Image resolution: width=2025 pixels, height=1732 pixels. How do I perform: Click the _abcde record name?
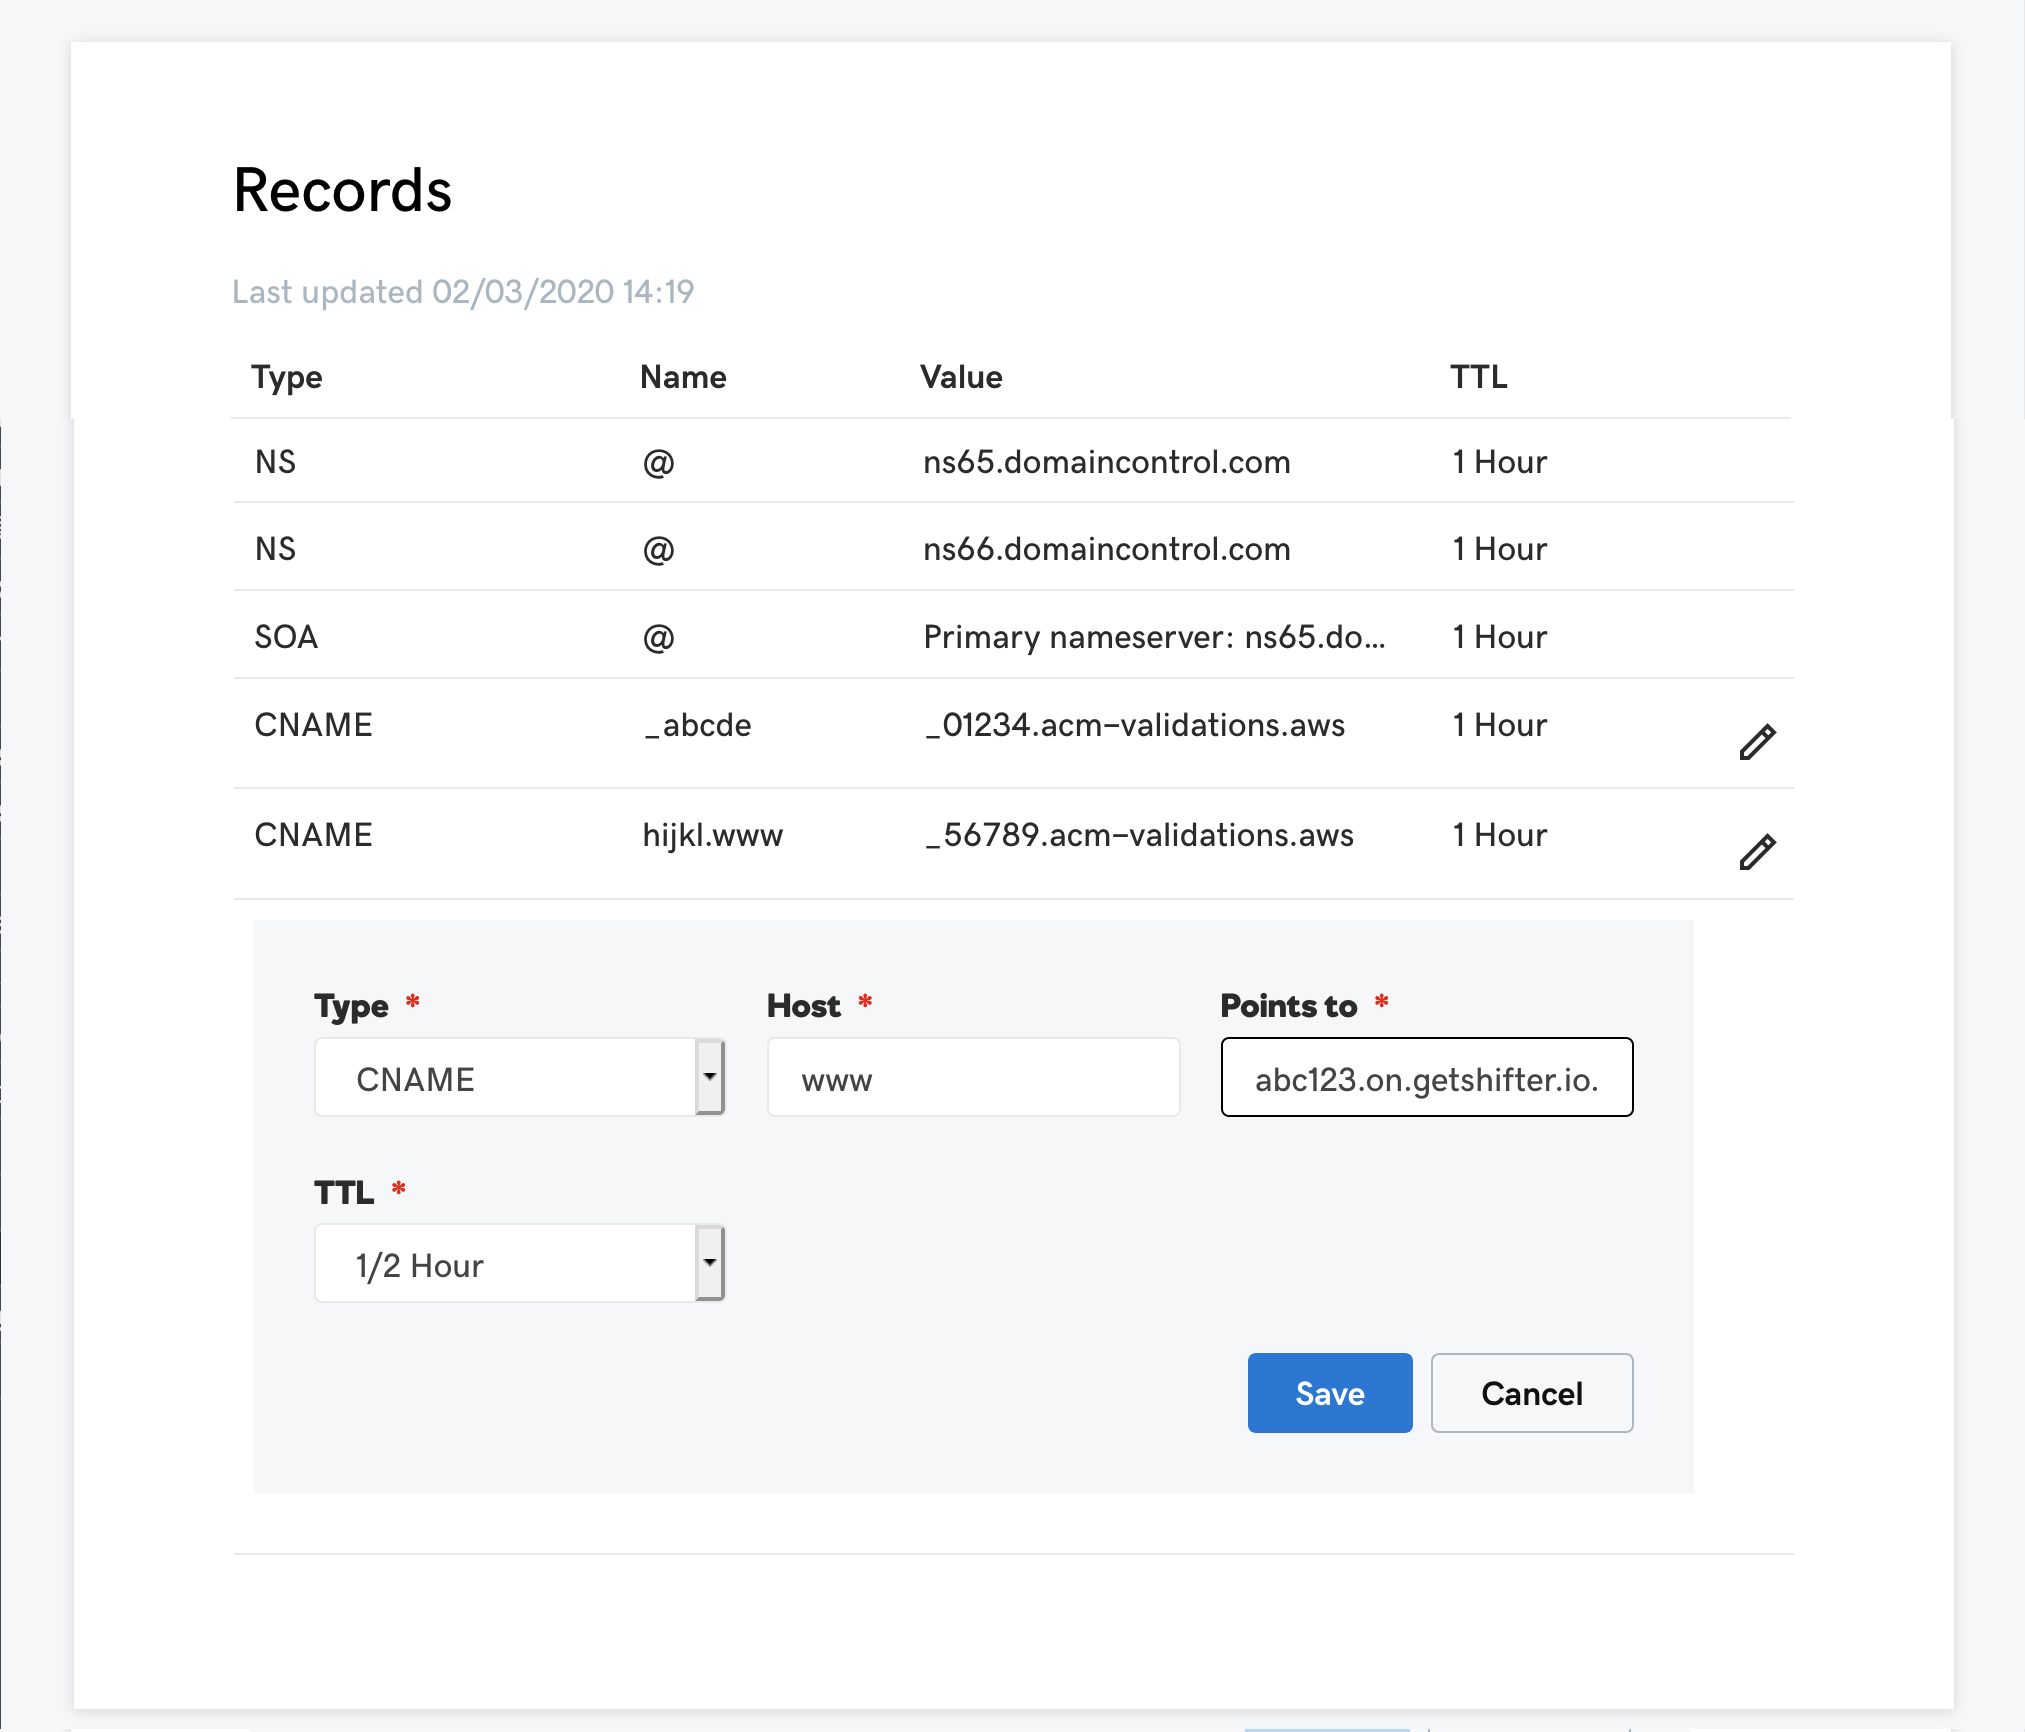697,725
